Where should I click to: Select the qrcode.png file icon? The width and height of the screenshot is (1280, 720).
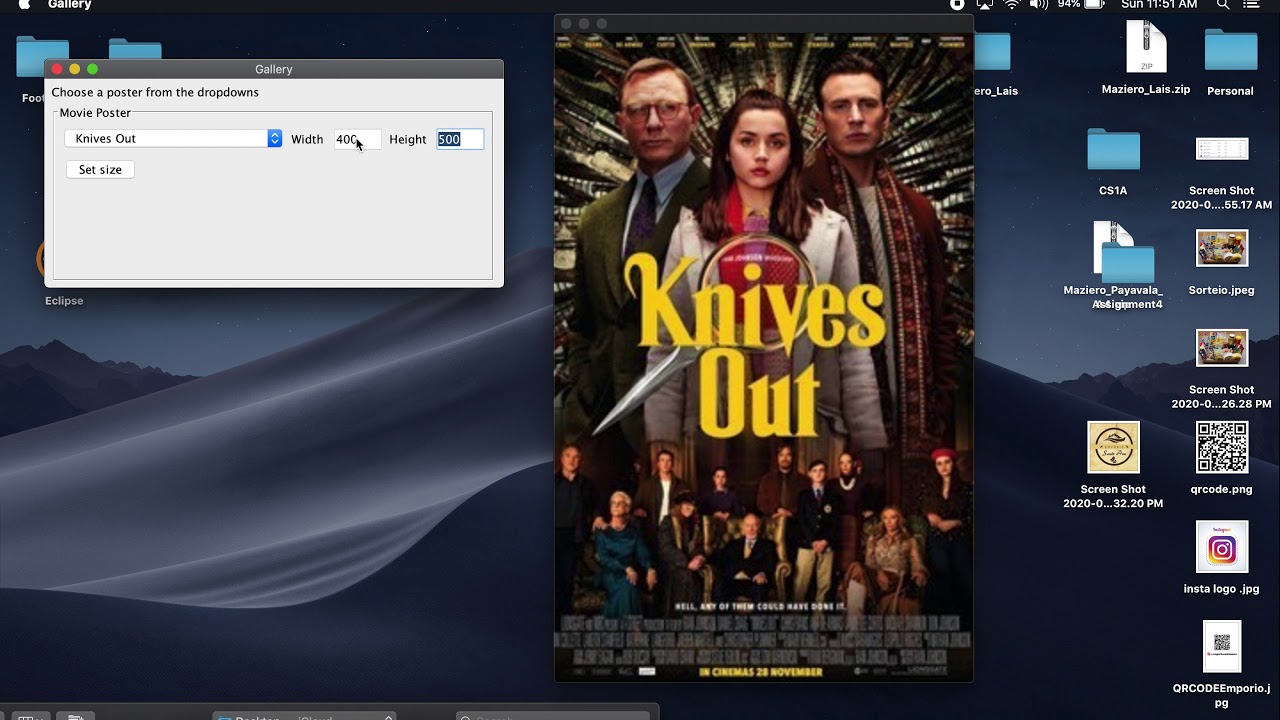click(1222, 447)
